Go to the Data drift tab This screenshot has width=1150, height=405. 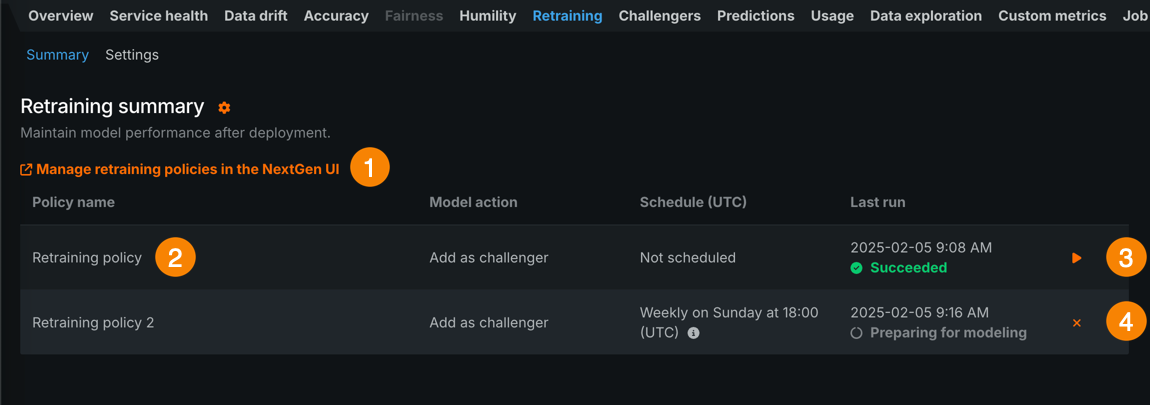(x=255, y=16)
